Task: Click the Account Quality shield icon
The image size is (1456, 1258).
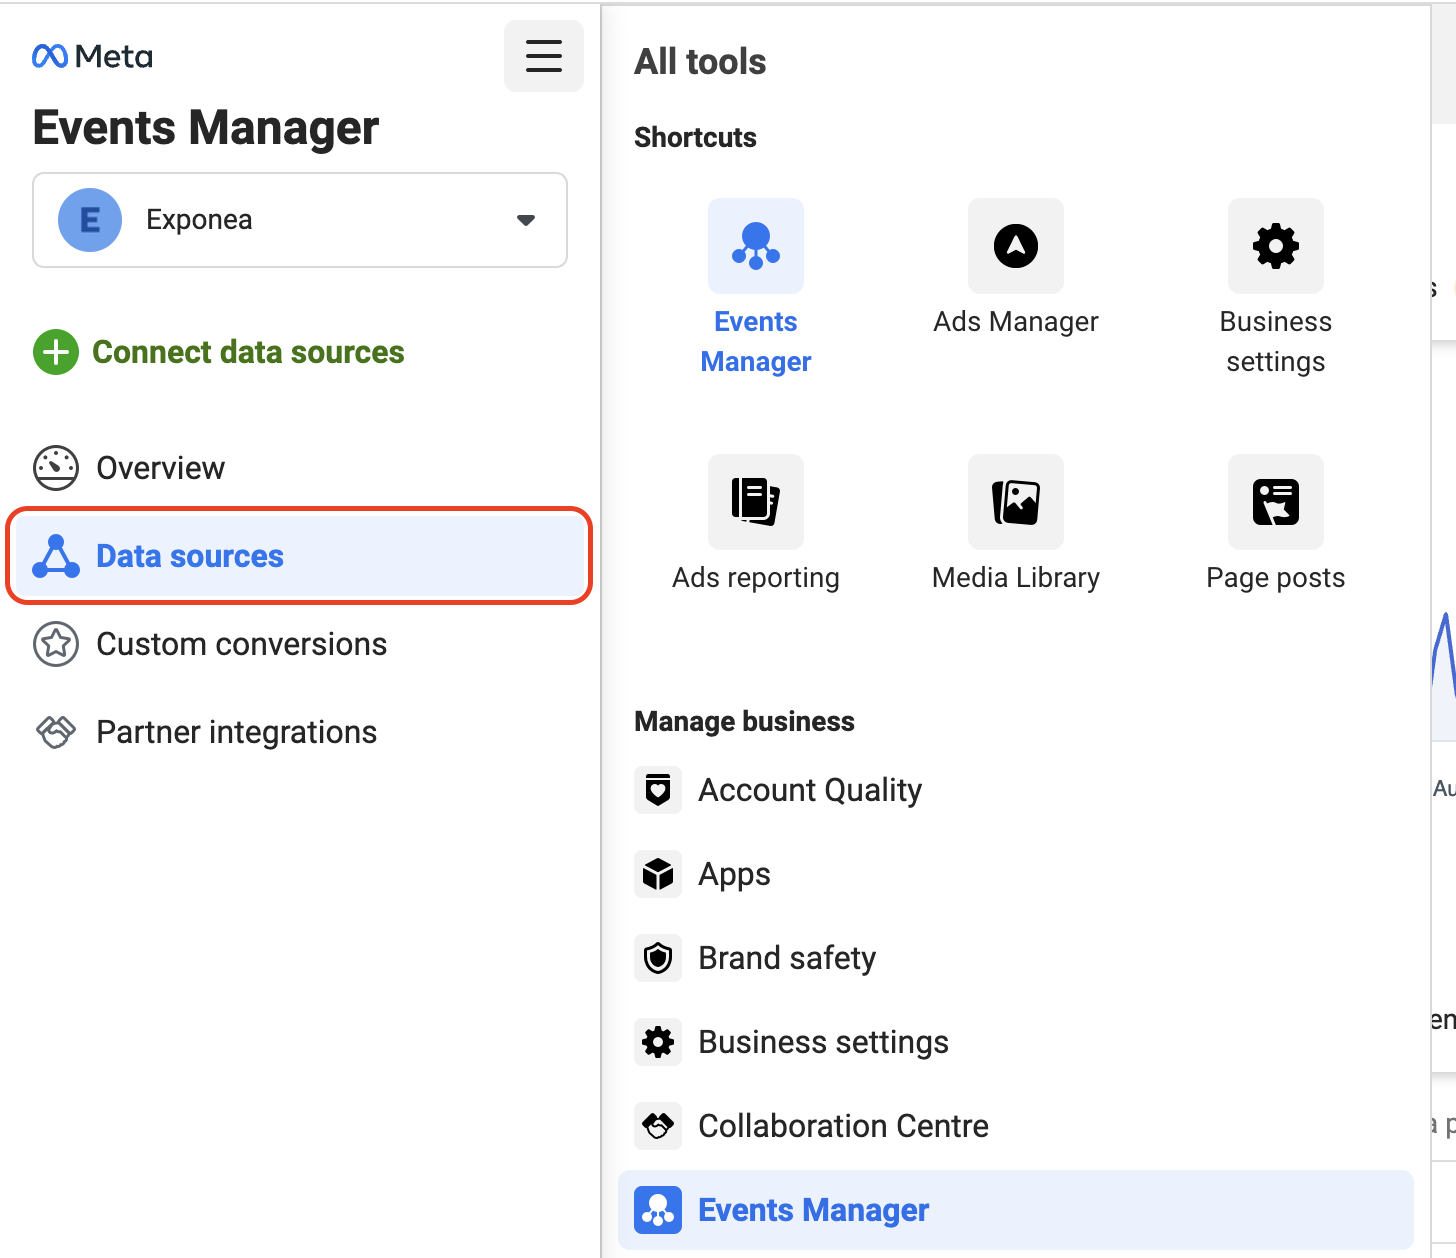Action: point(658,790)
